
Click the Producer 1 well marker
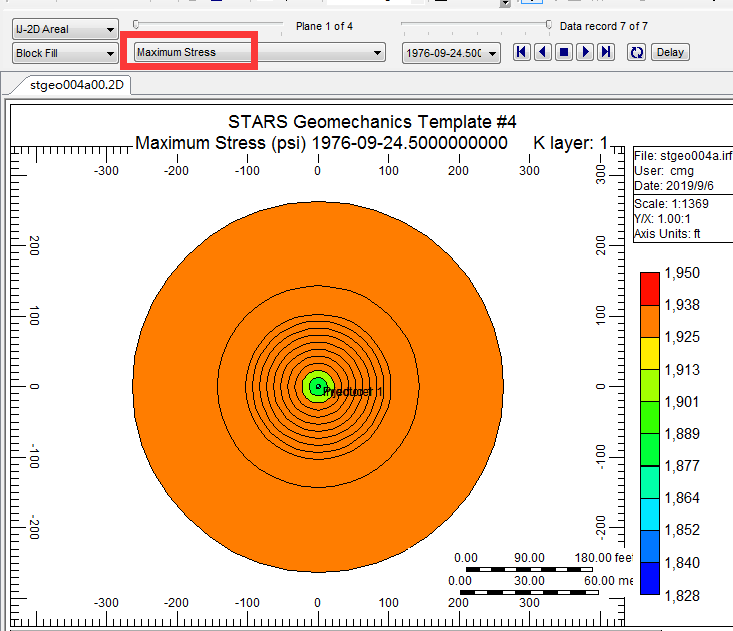click(x=318, y=386)
